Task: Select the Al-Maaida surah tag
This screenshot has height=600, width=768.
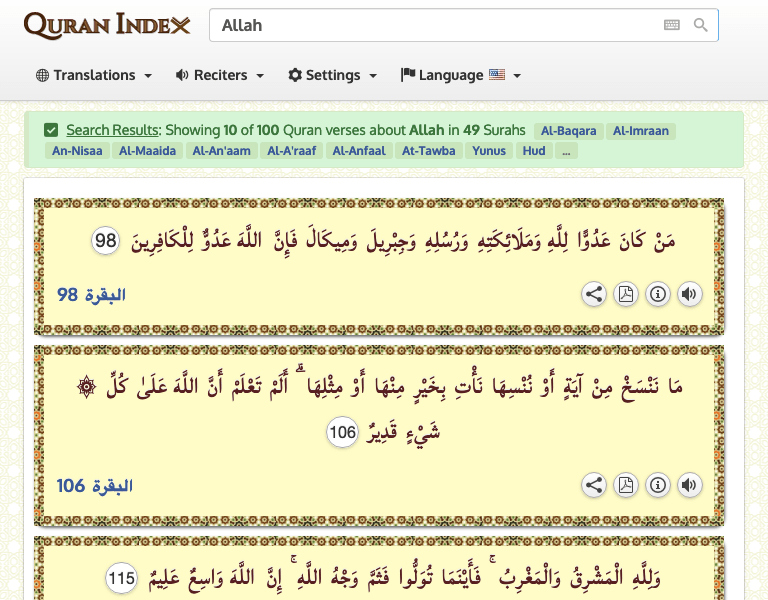Action: (x=147, y=151)
